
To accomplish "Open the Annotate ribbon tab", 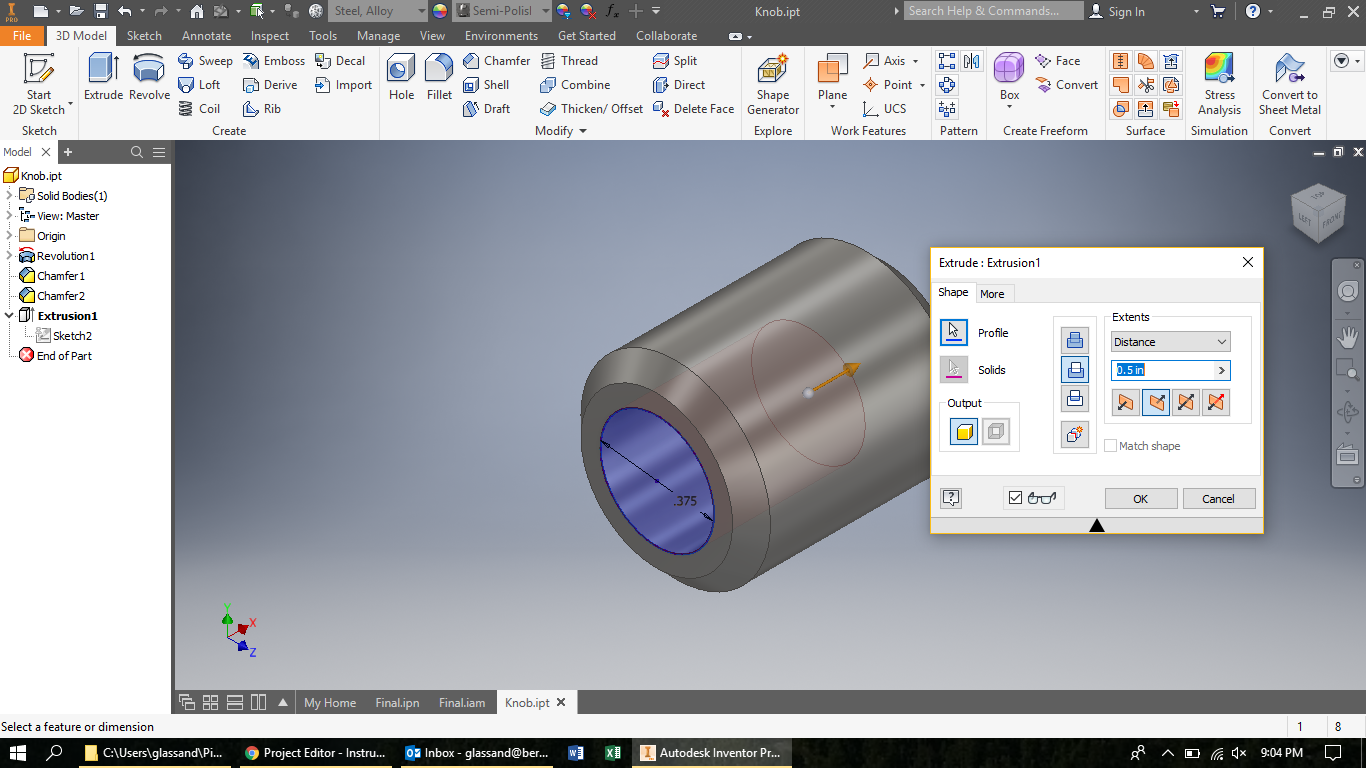I will pos(206,35).
